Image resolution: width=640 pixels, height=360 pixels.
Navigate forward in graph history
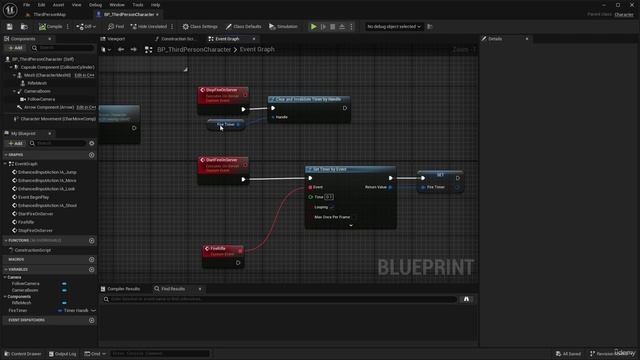pos(133,49)
